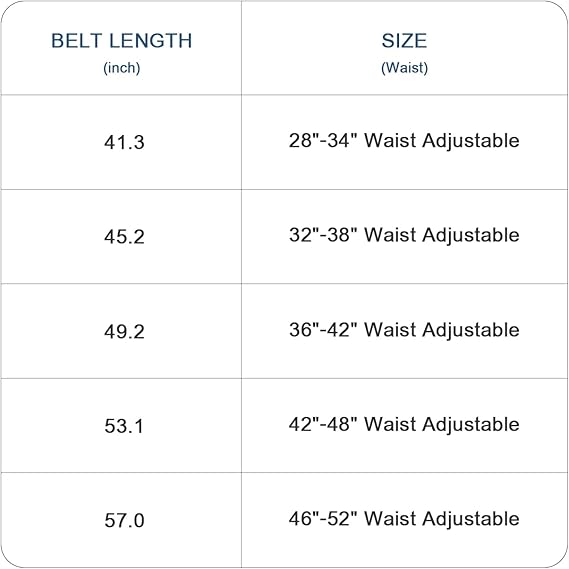The width and height of the screenshot is (569, 569).
Task: Select the 42"-48" Waist Adjustable size
Action: (x=404, y=425)
